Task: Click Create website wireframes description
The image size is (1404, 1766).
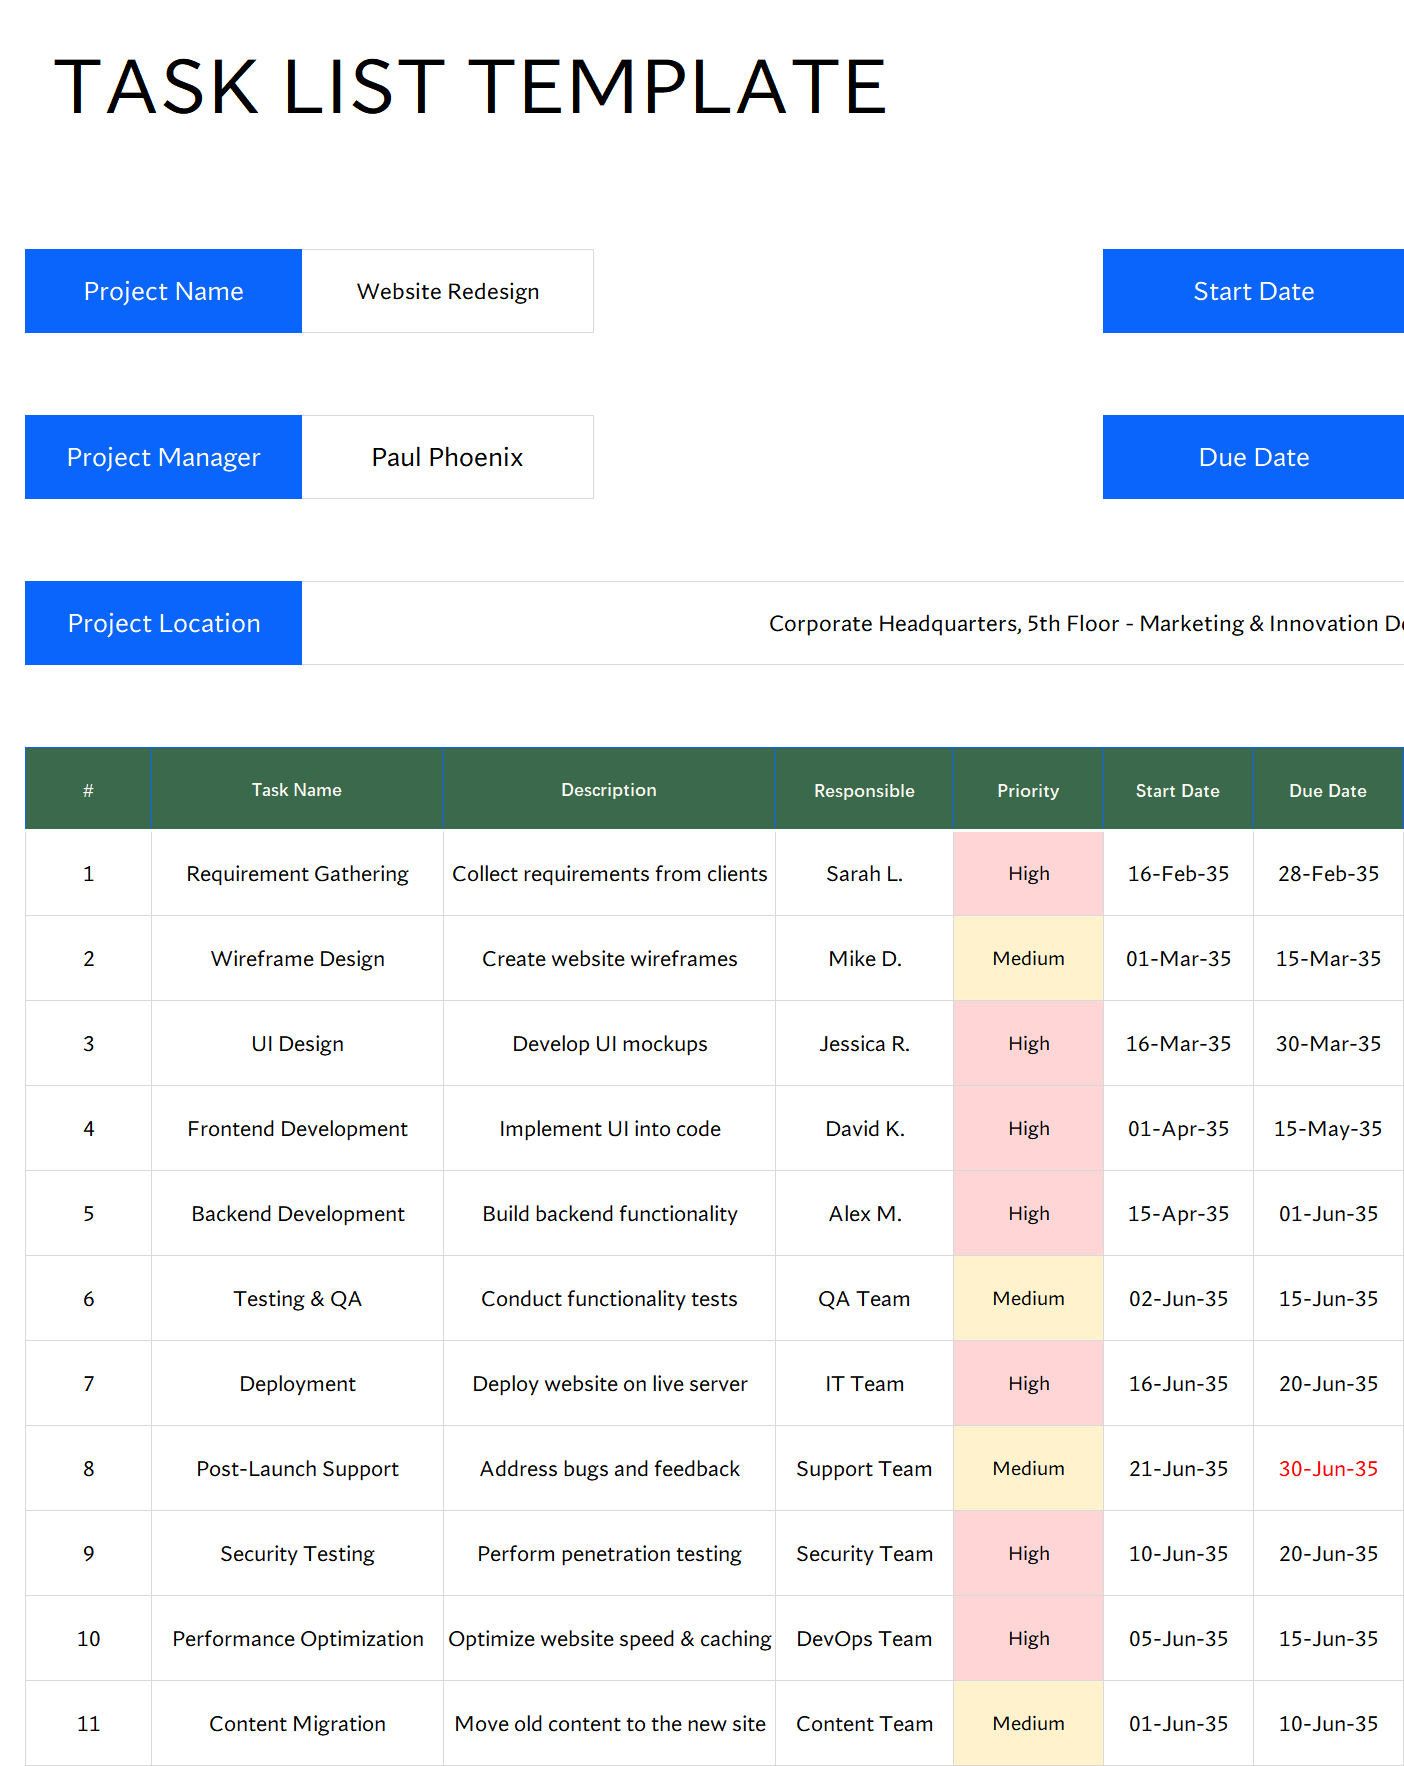Action: tap(609, 959)
